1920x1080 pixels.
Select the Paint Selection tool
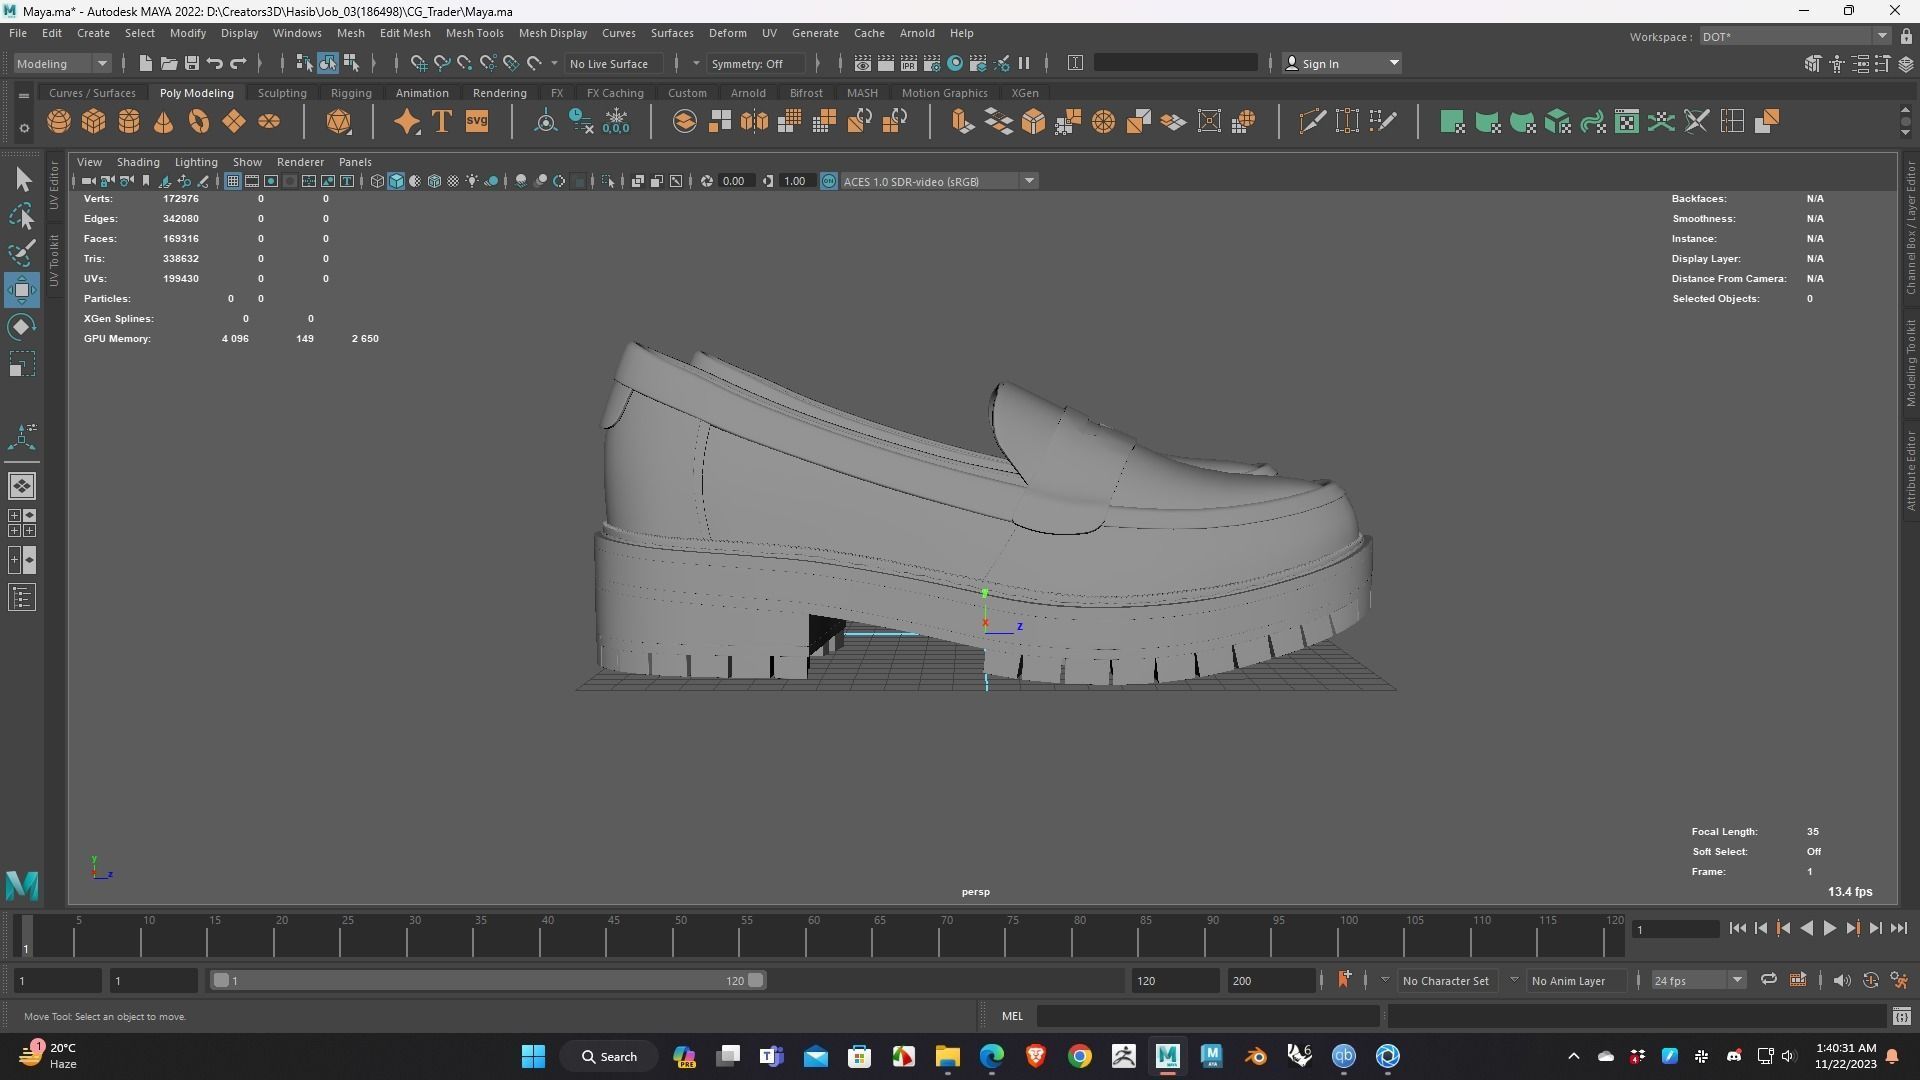tap(22, 254)
